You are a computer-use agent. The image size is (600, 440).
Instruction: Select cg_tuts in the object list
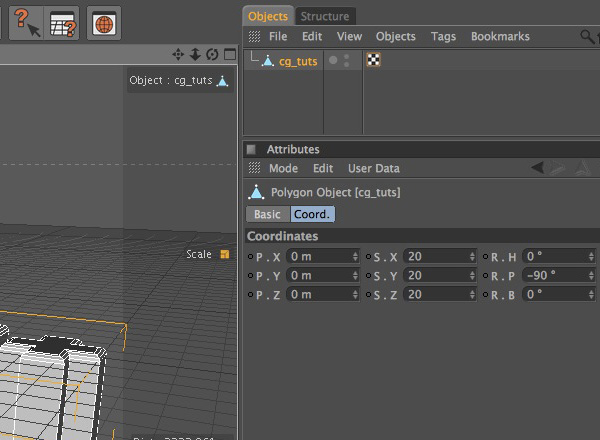click(298, 61)
